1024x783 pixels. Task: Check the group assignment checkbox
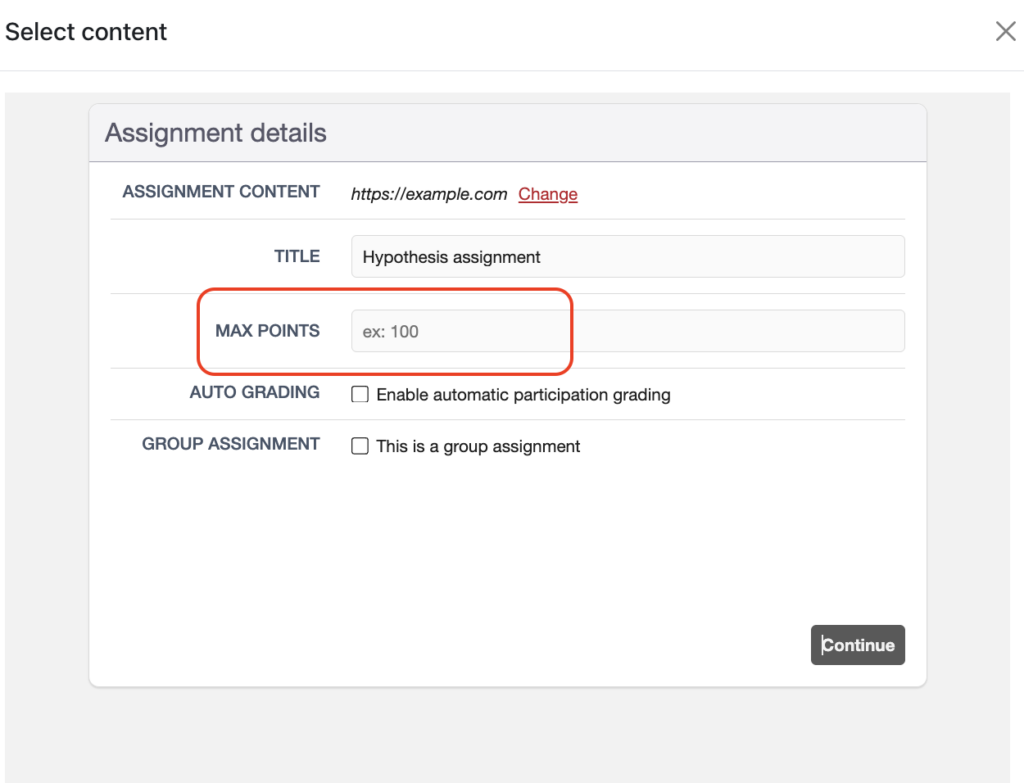[x=360, y=446]
